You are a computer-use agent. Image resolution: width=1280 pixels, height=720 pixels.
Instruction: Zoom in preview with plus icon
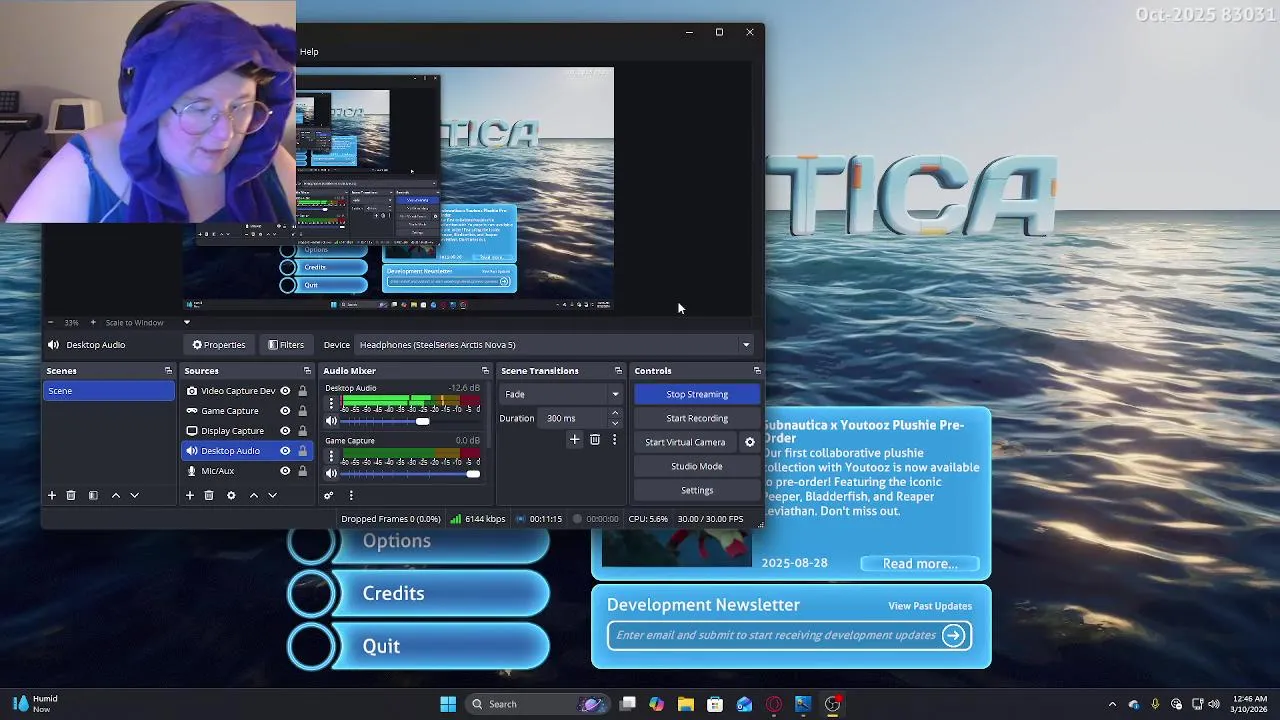tap(93, 322)
